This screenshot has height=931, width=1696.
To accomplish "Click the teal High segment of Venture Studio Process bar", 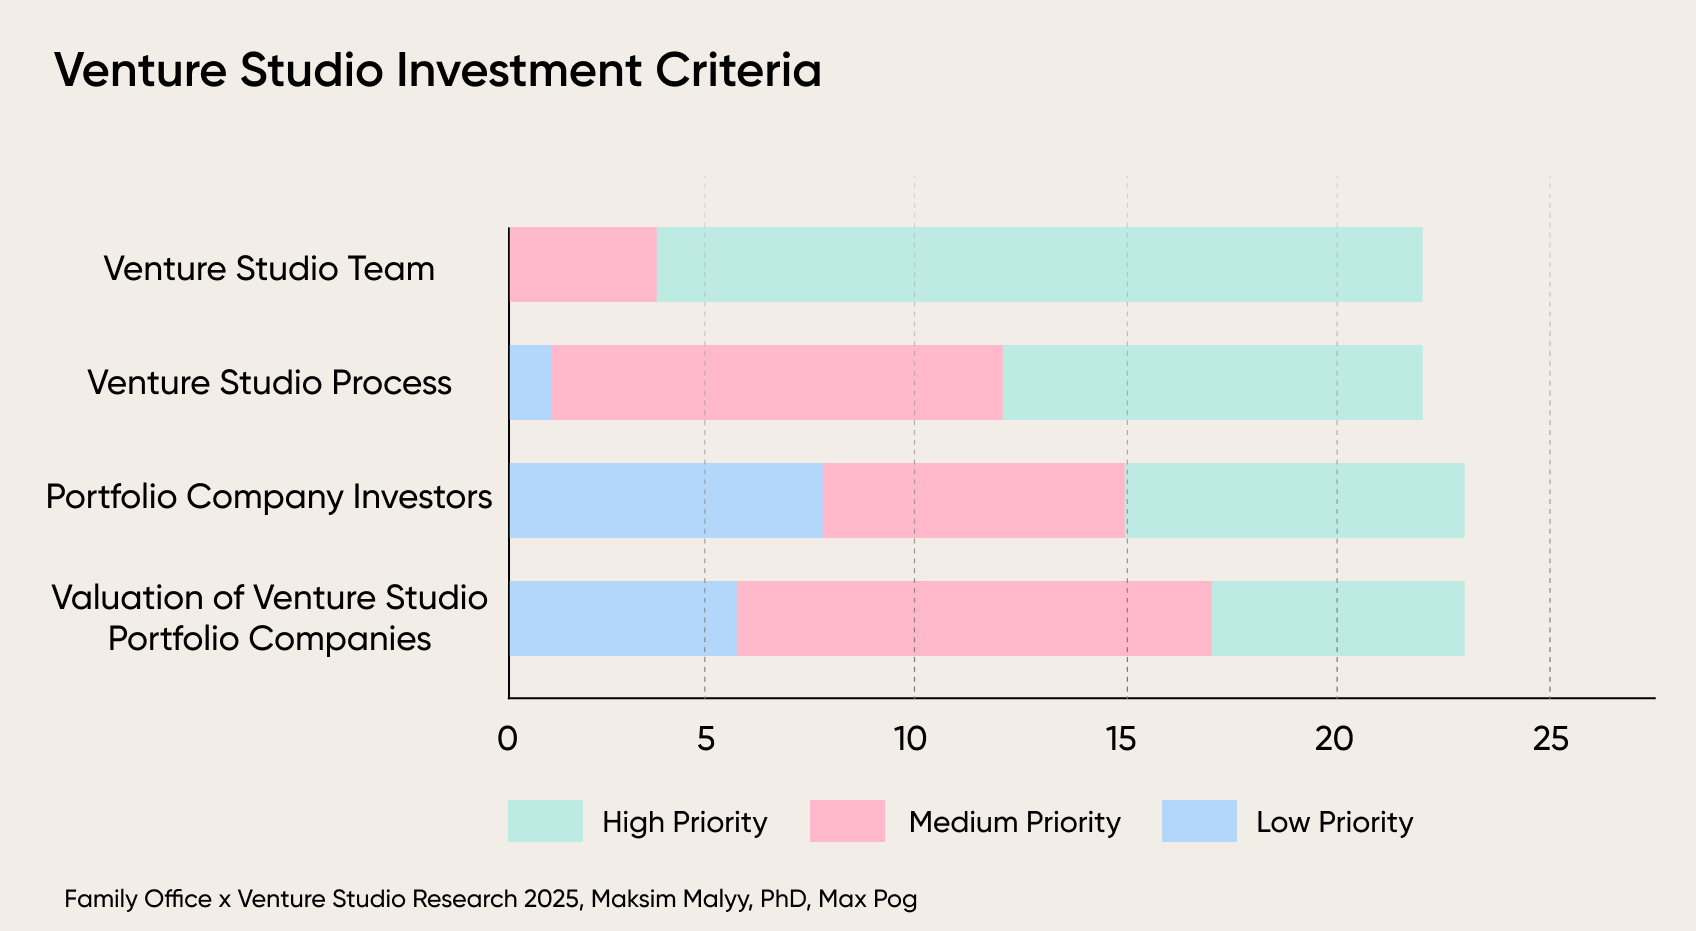I will point(1212,382).
